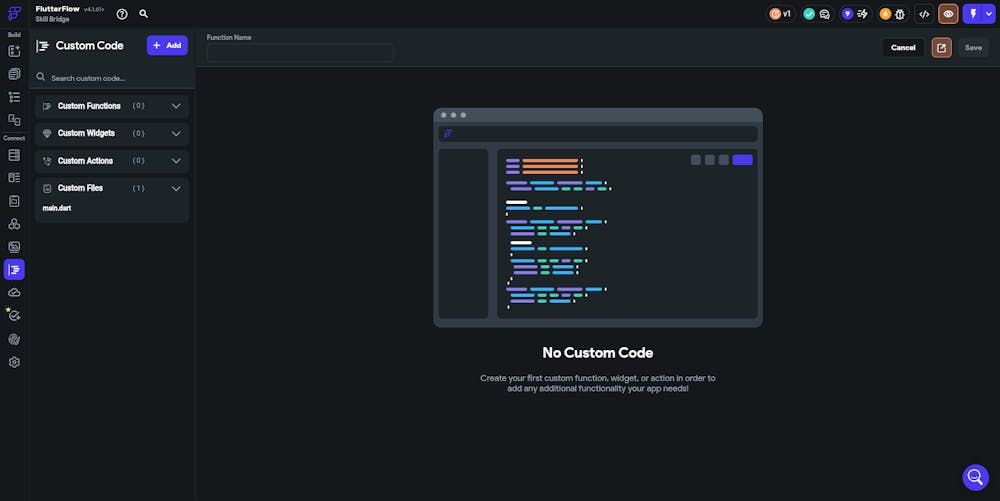Click the Save button
The height and width of the screenshot is (501, 1000).
[x=973, y=47]
